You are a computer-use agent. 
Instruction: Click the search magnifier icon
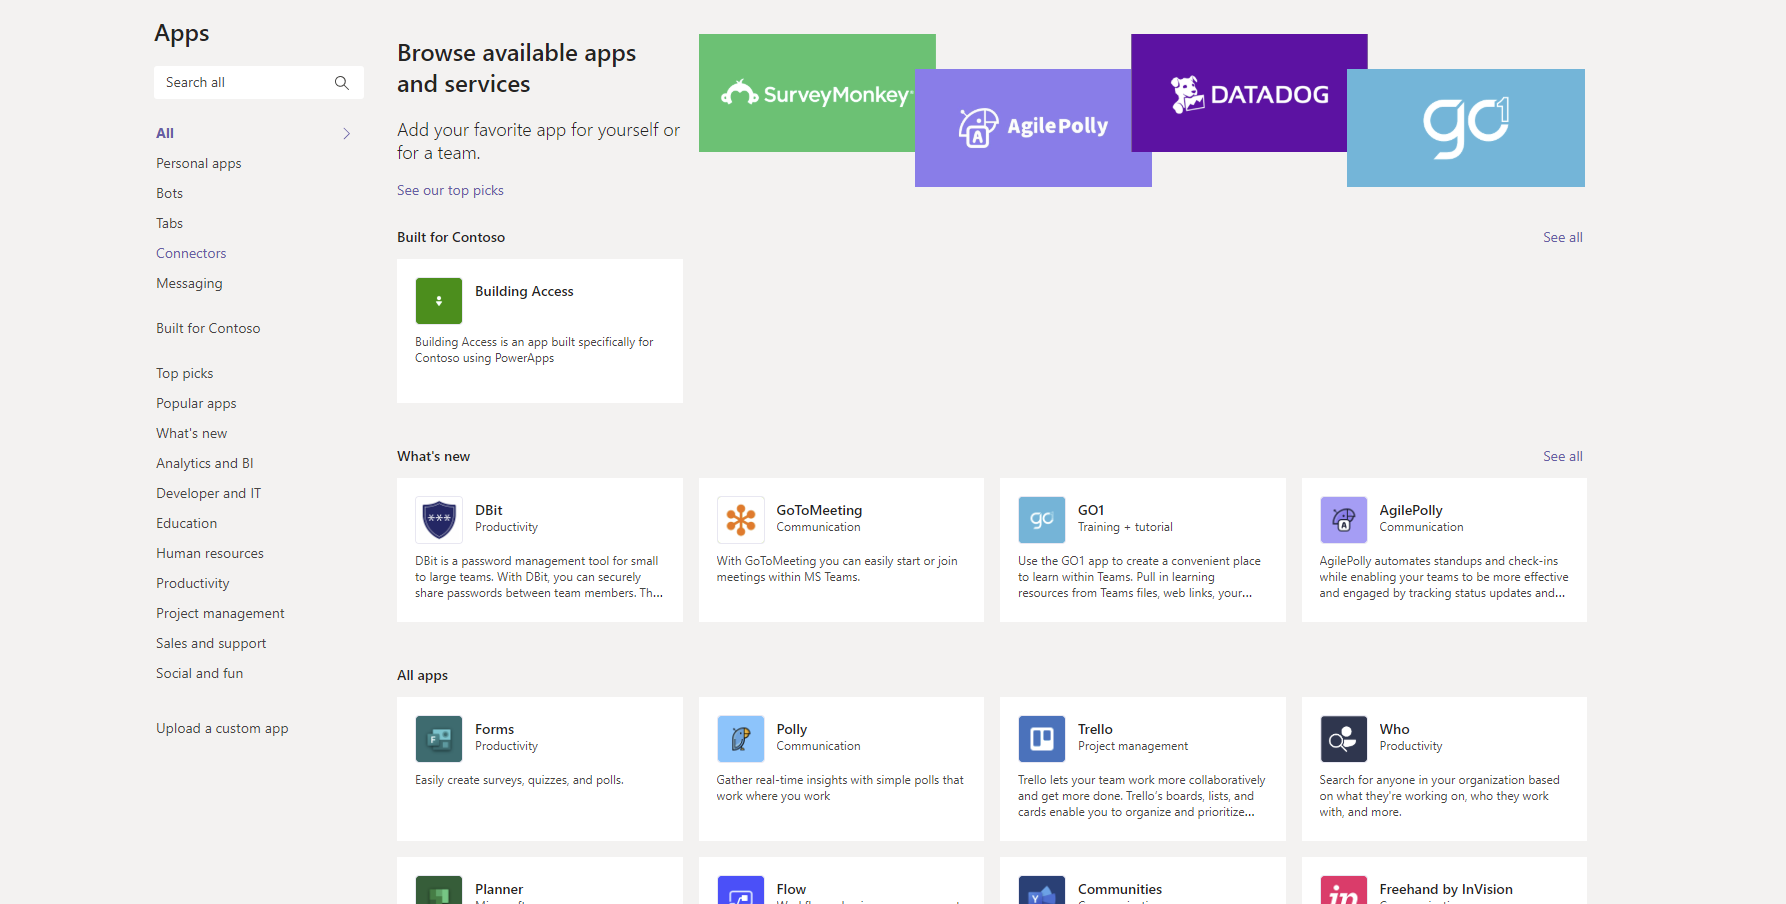coord(342,83)
